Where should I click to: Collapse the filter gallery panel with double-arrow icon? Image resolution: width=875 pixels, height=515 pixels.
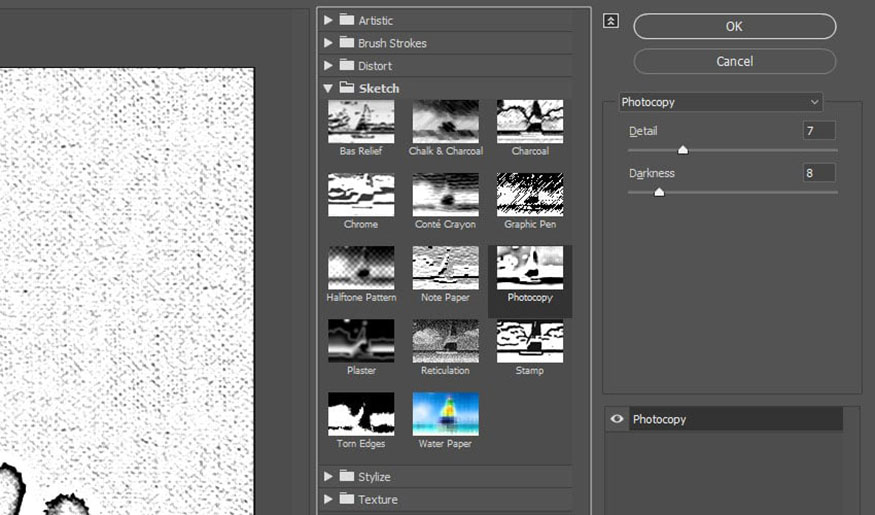(x=611, y=21)
